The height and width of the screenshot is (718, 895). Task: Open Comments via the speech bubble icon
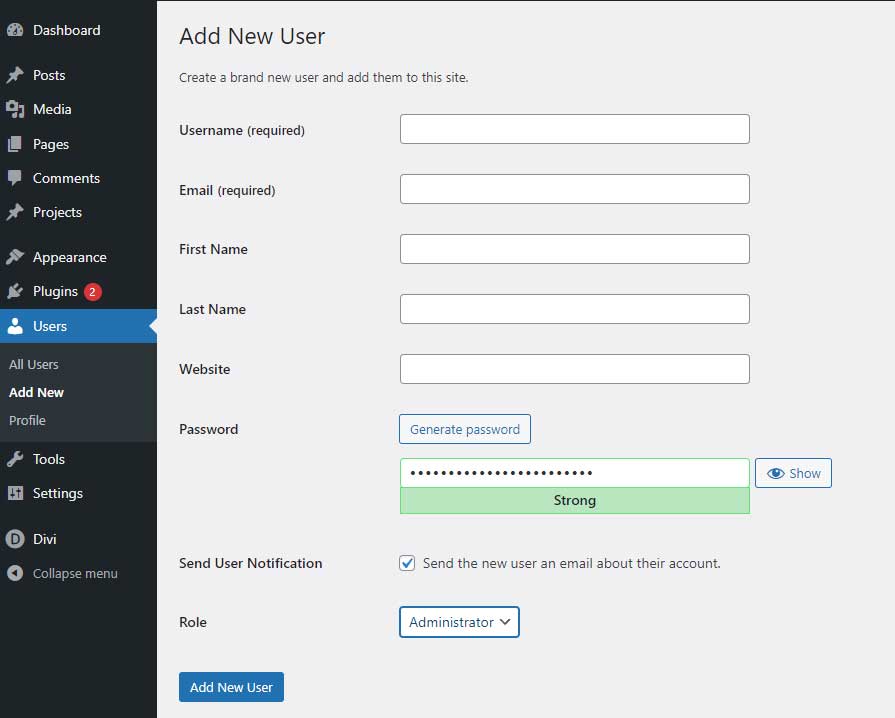[17, 178]
